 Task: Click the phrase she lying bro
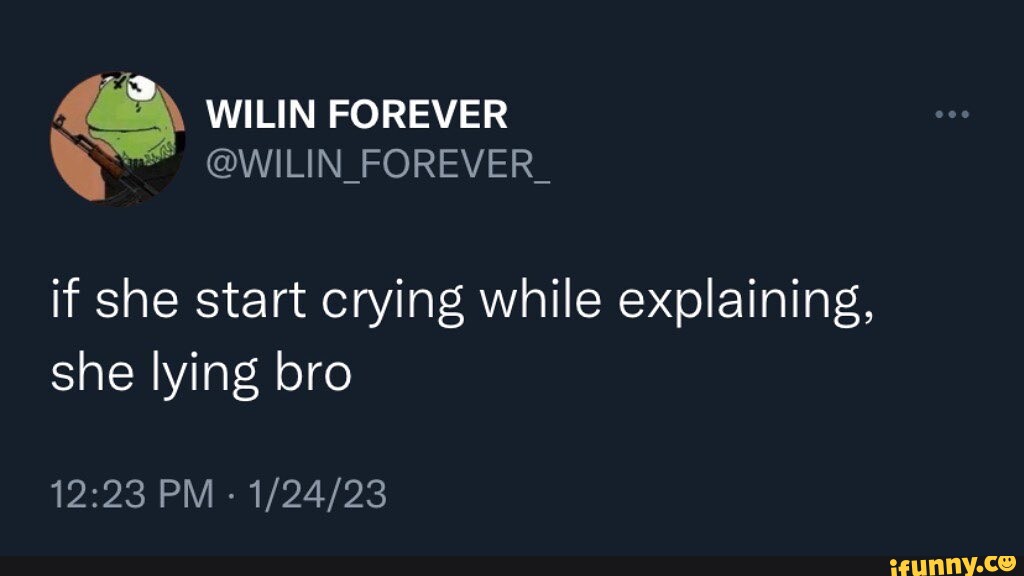pos(200,370)
